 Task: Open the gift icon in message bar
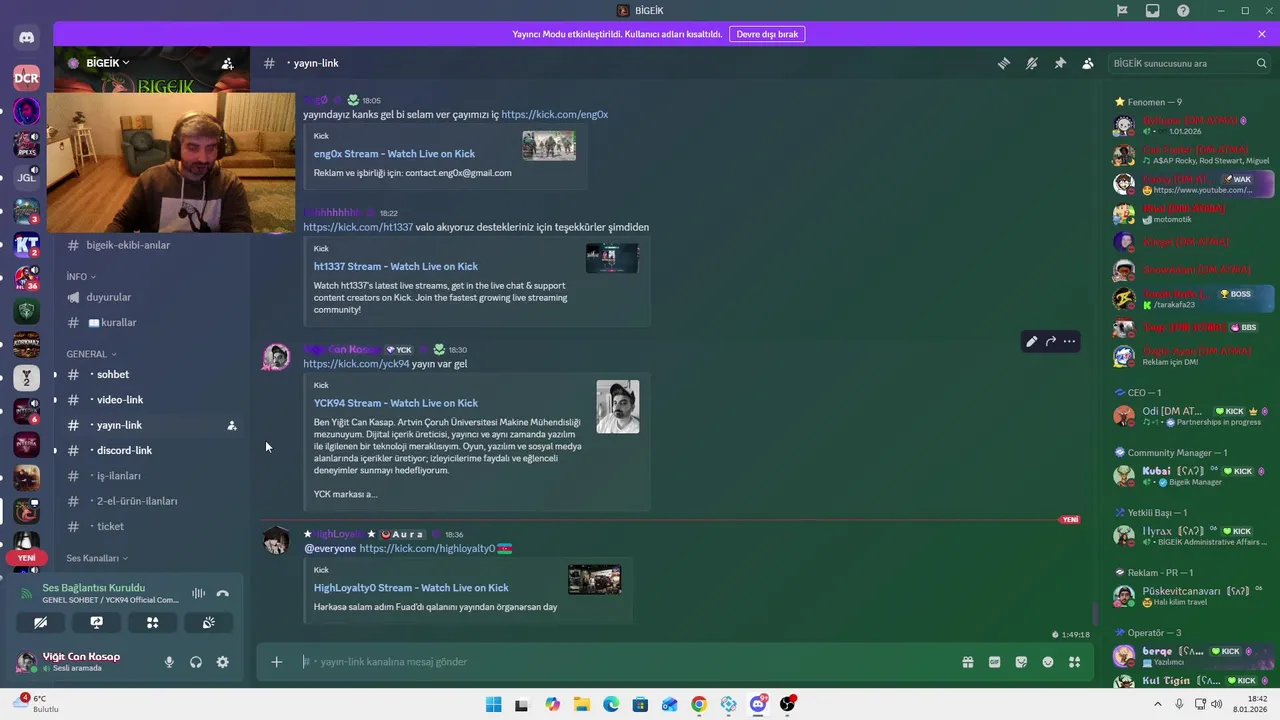click(x=968, y=662)
